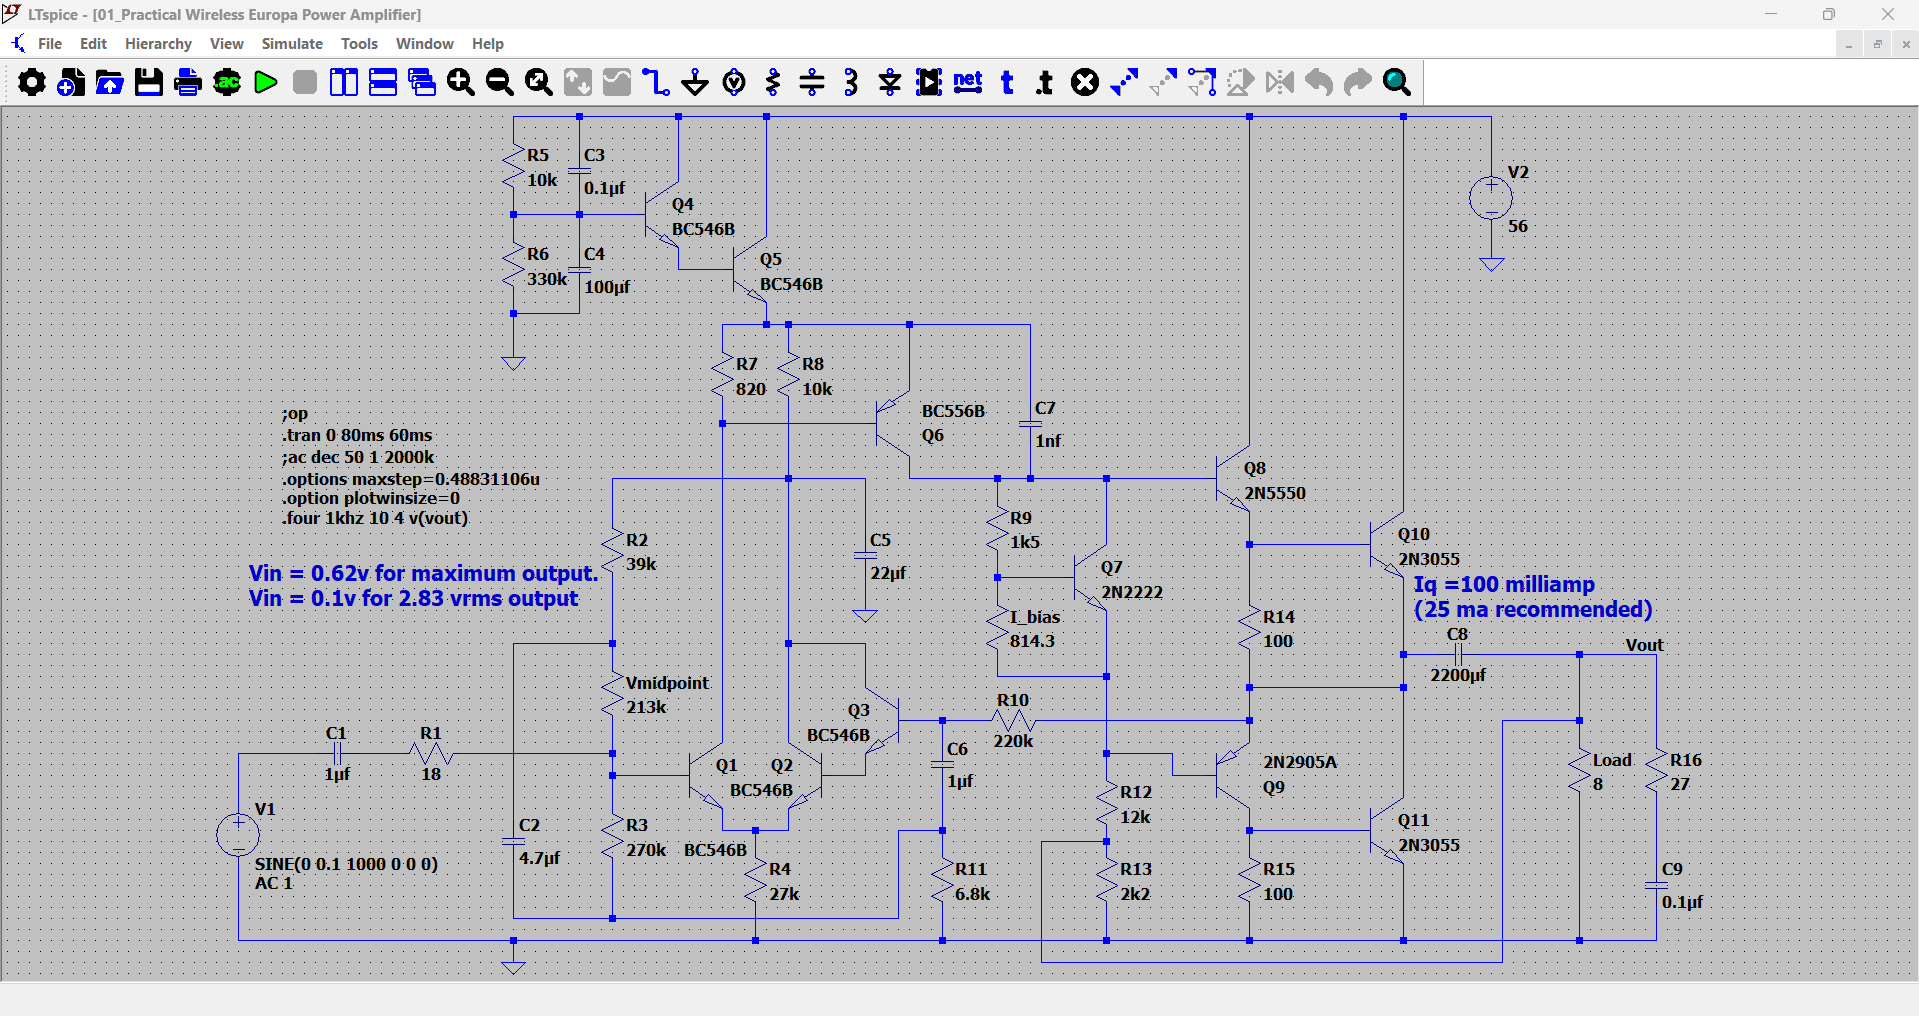Place a Ground symbol
This screenshot has height=1016, width=1919.
tap(695, 82)
